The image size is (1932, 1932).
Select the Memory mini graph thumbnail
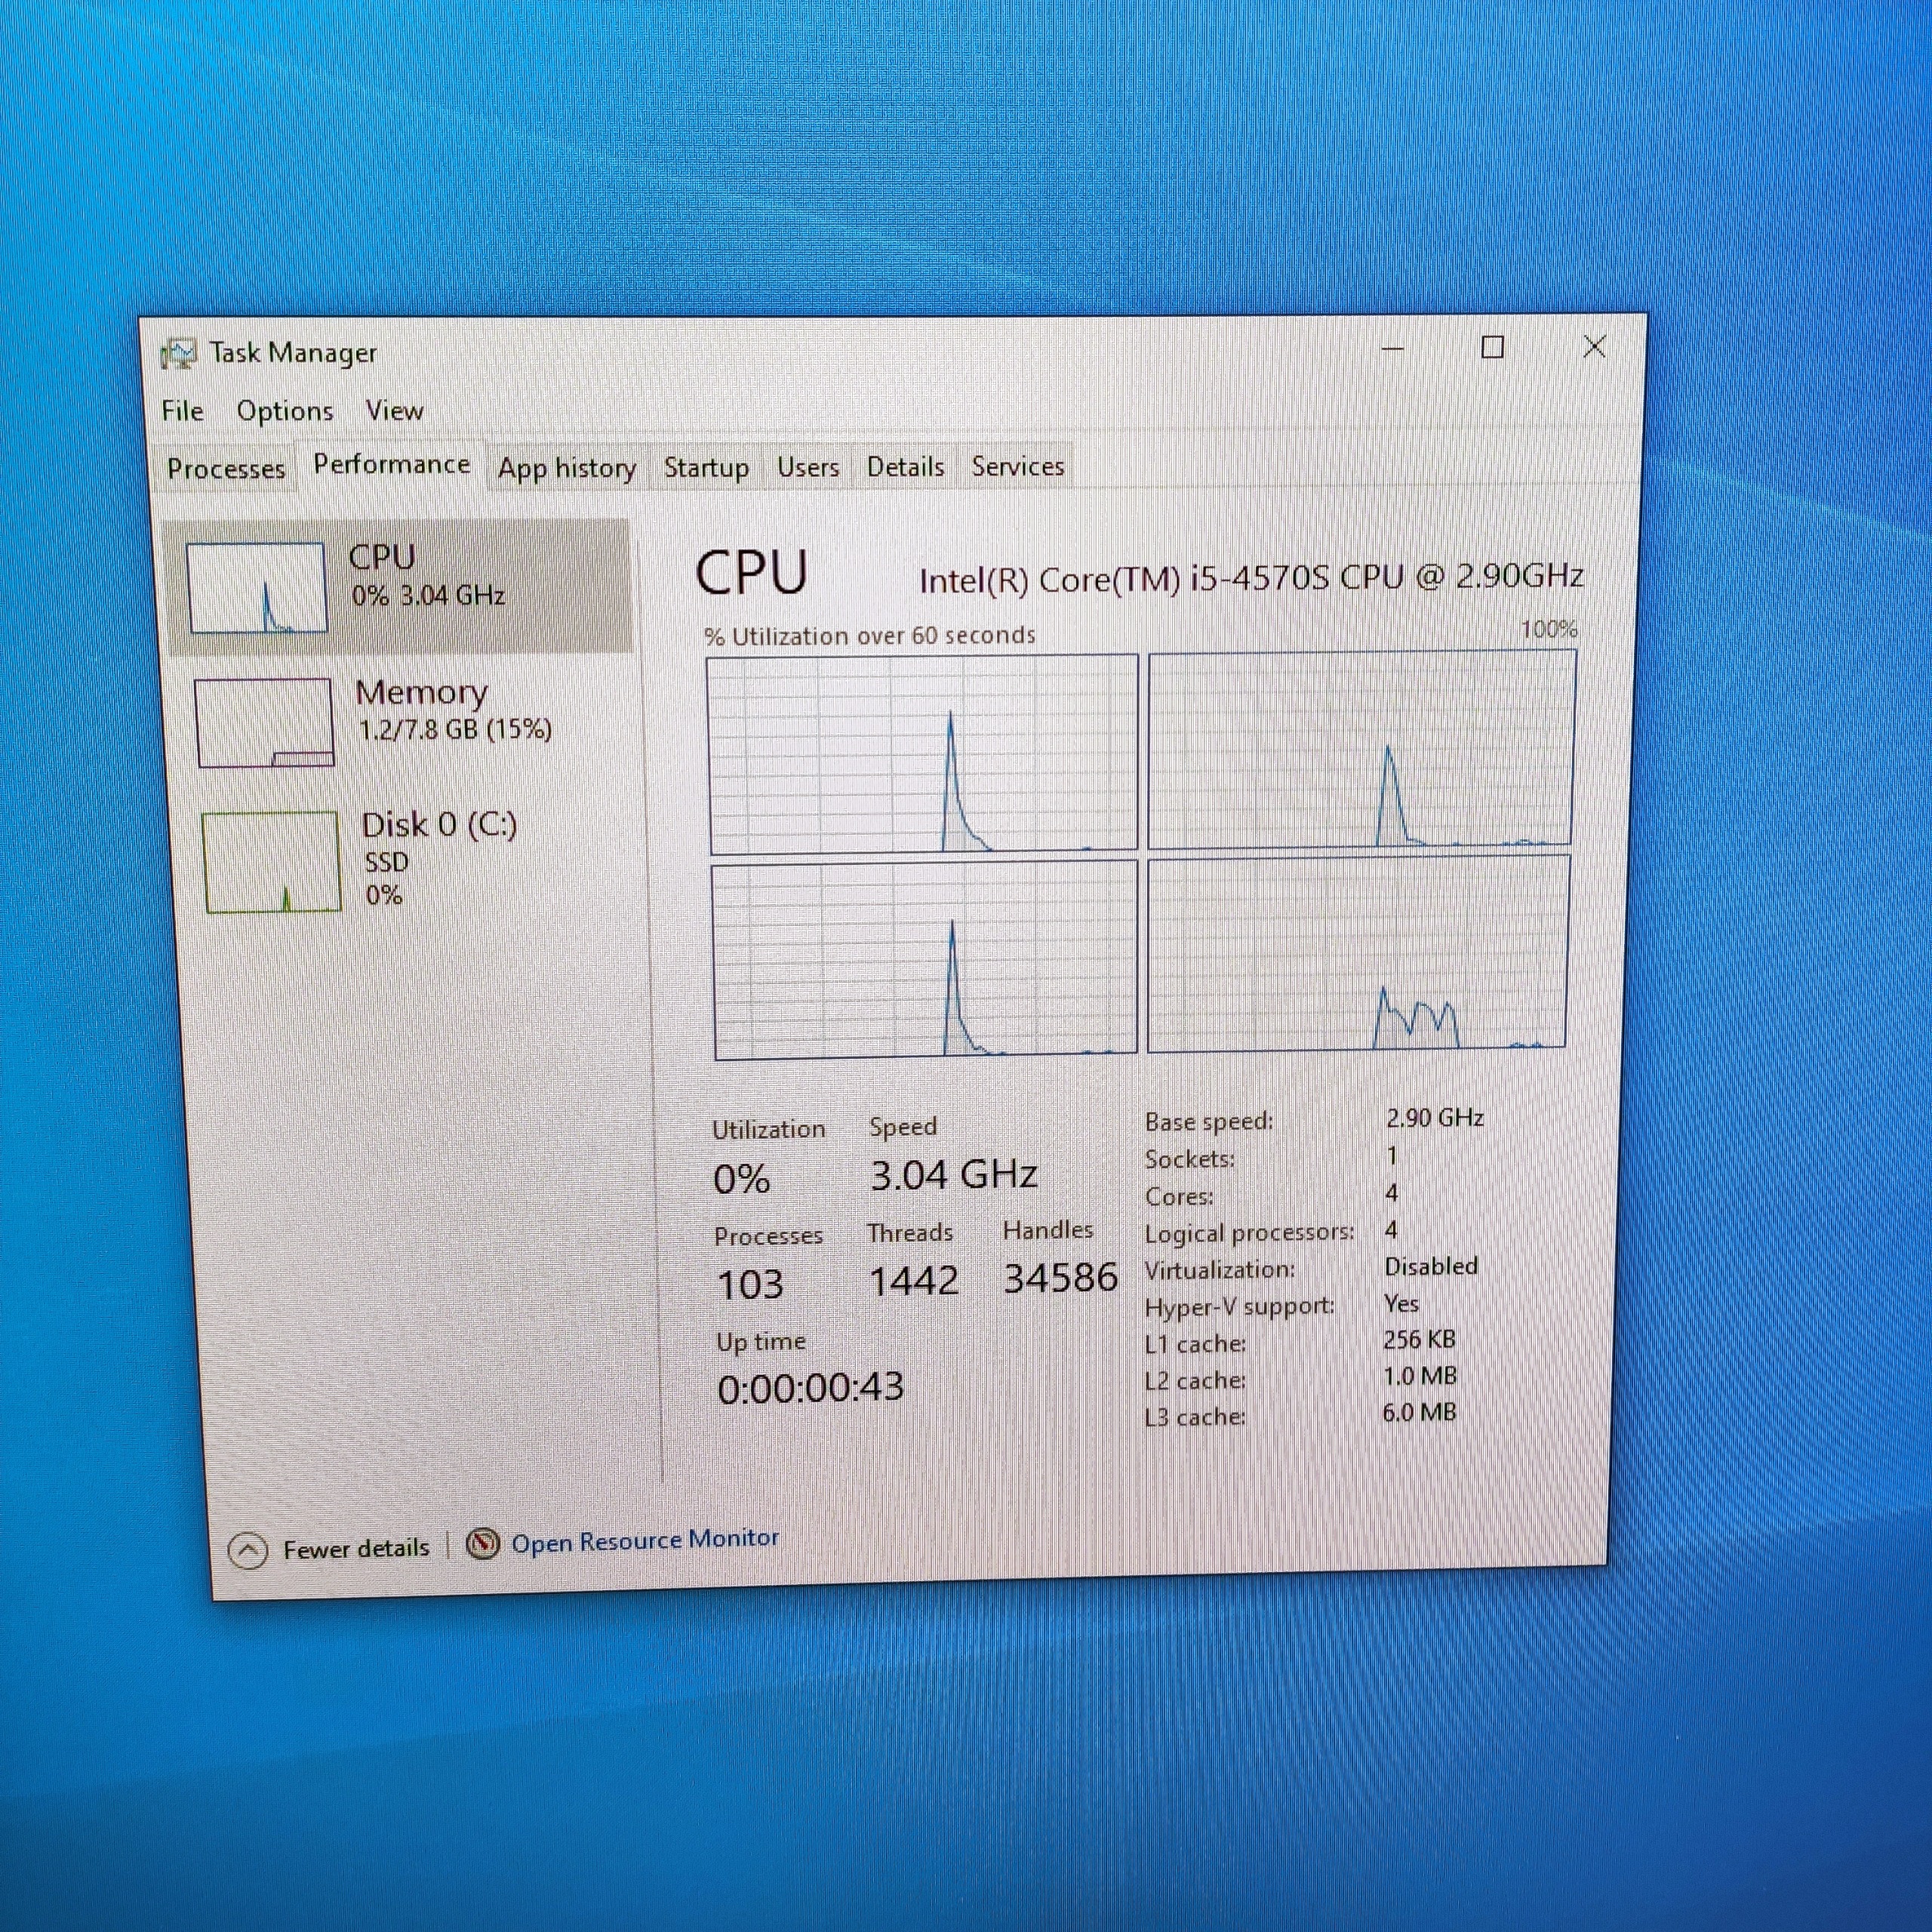point(265,723)
